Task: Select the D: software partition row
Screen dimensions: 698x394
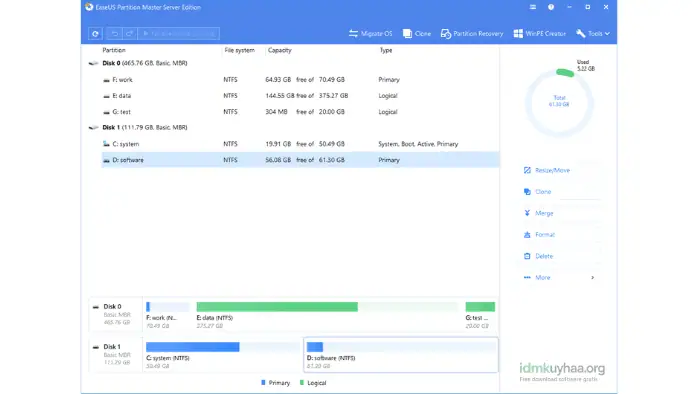Action: coord(300,160)
